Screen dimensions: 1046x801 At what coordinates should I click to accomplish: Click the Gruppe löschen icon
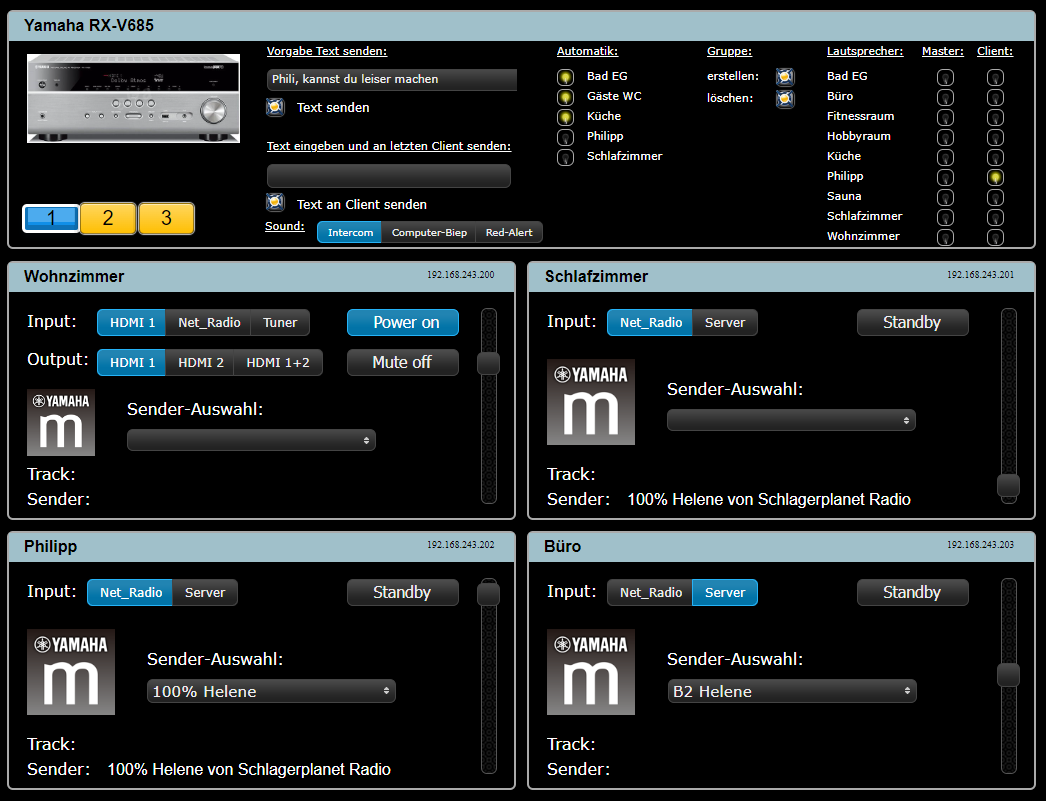(x=785, y=99)
